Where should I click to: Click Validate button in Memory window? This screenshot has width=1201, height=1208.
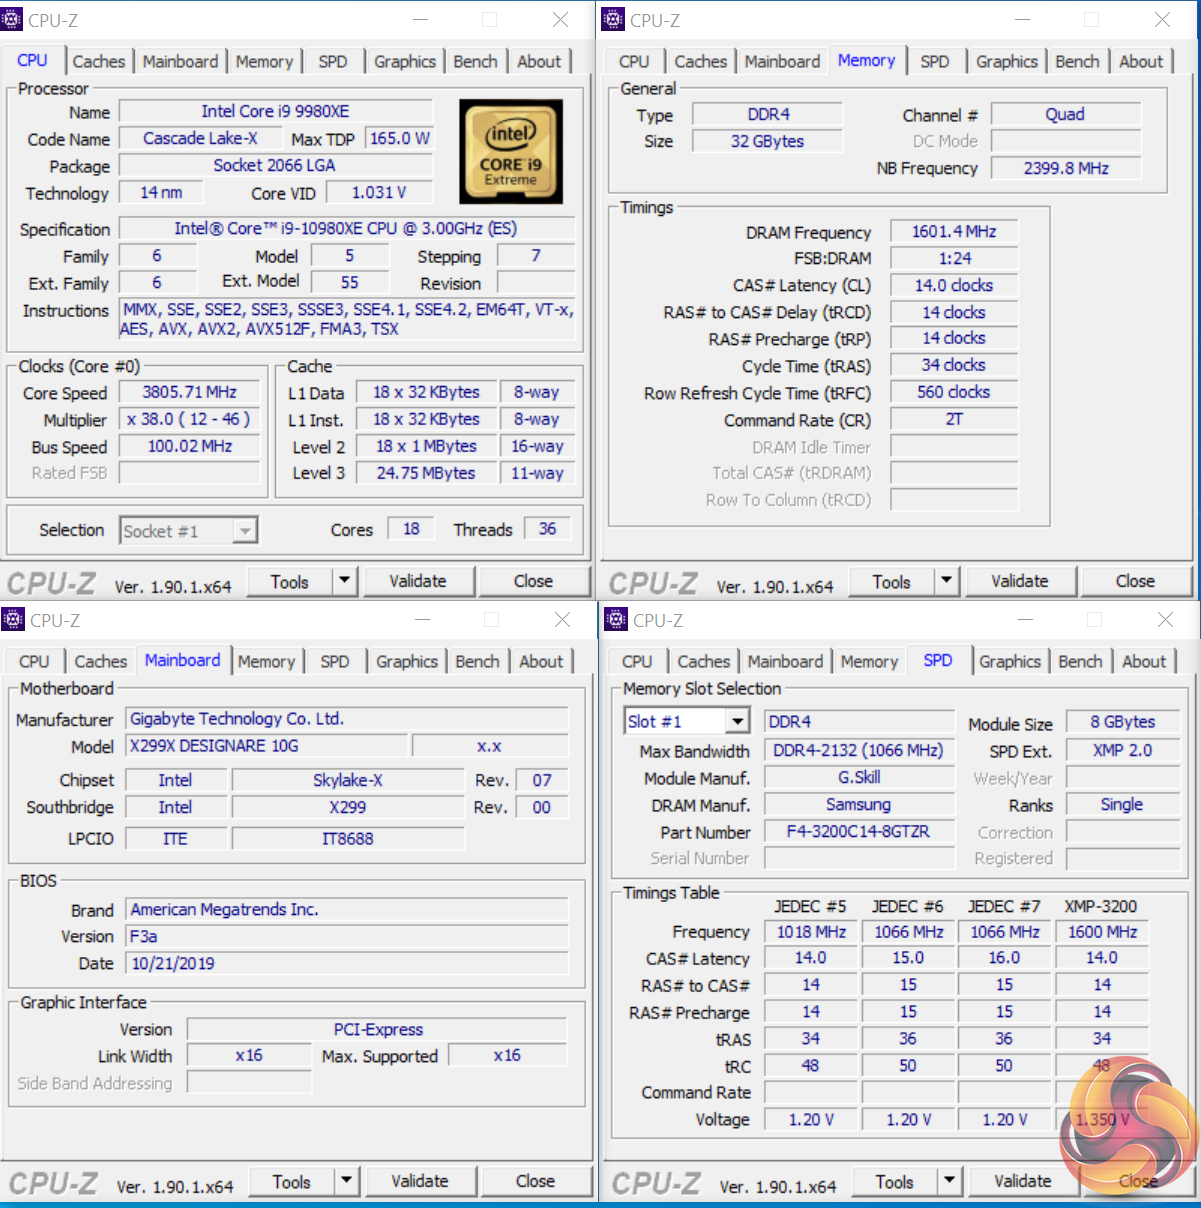(x=1020, y=581)
